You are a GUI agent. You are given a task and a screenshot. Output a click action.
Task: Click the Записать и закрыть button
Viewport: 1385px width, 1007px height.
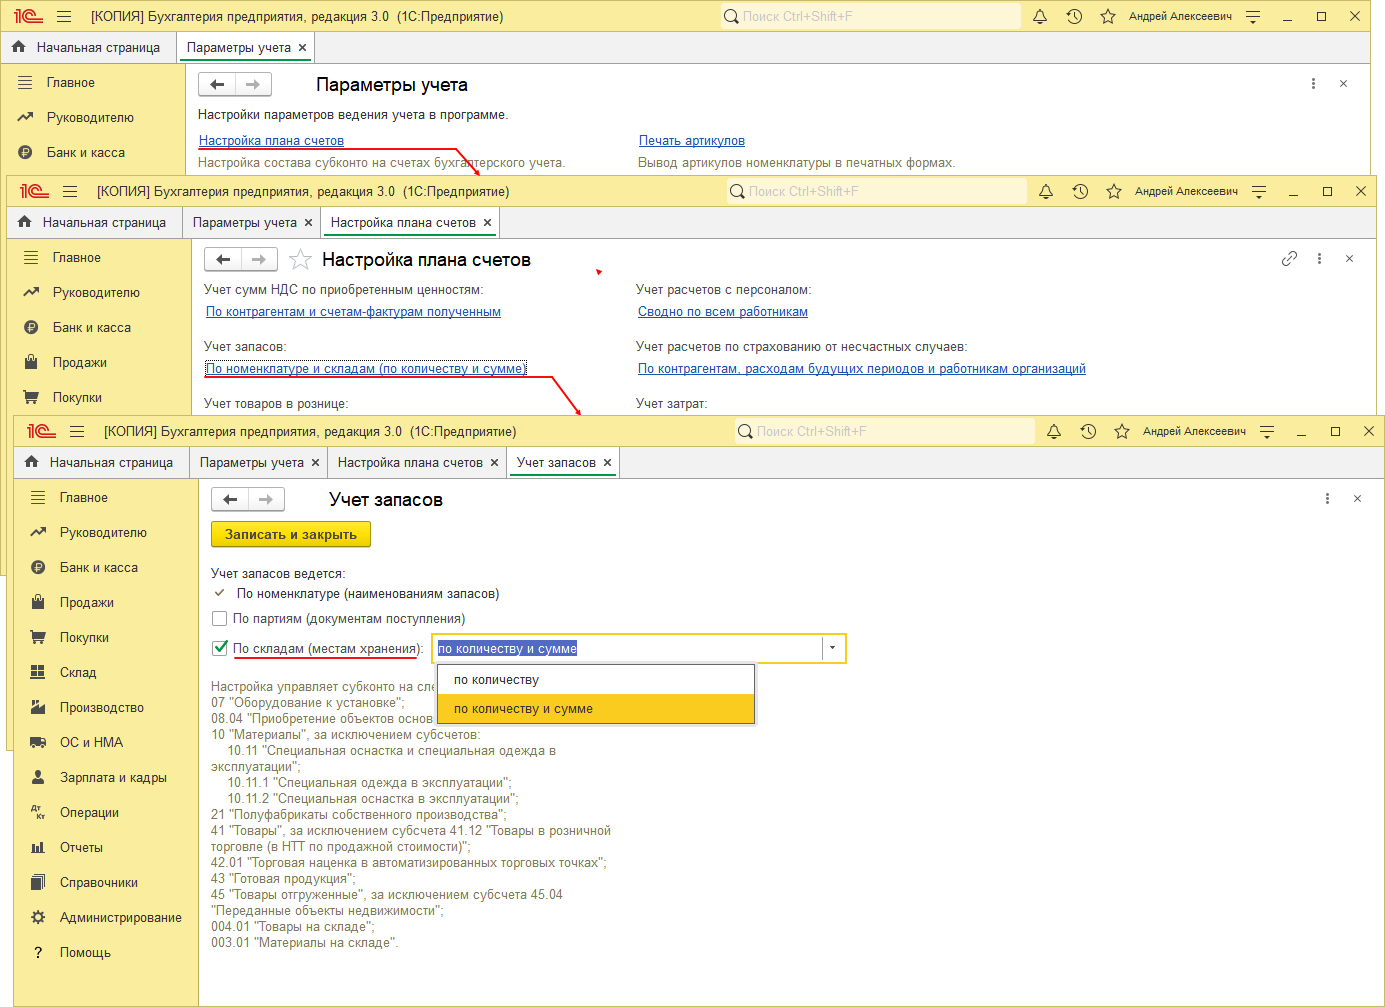click(291, 535)
